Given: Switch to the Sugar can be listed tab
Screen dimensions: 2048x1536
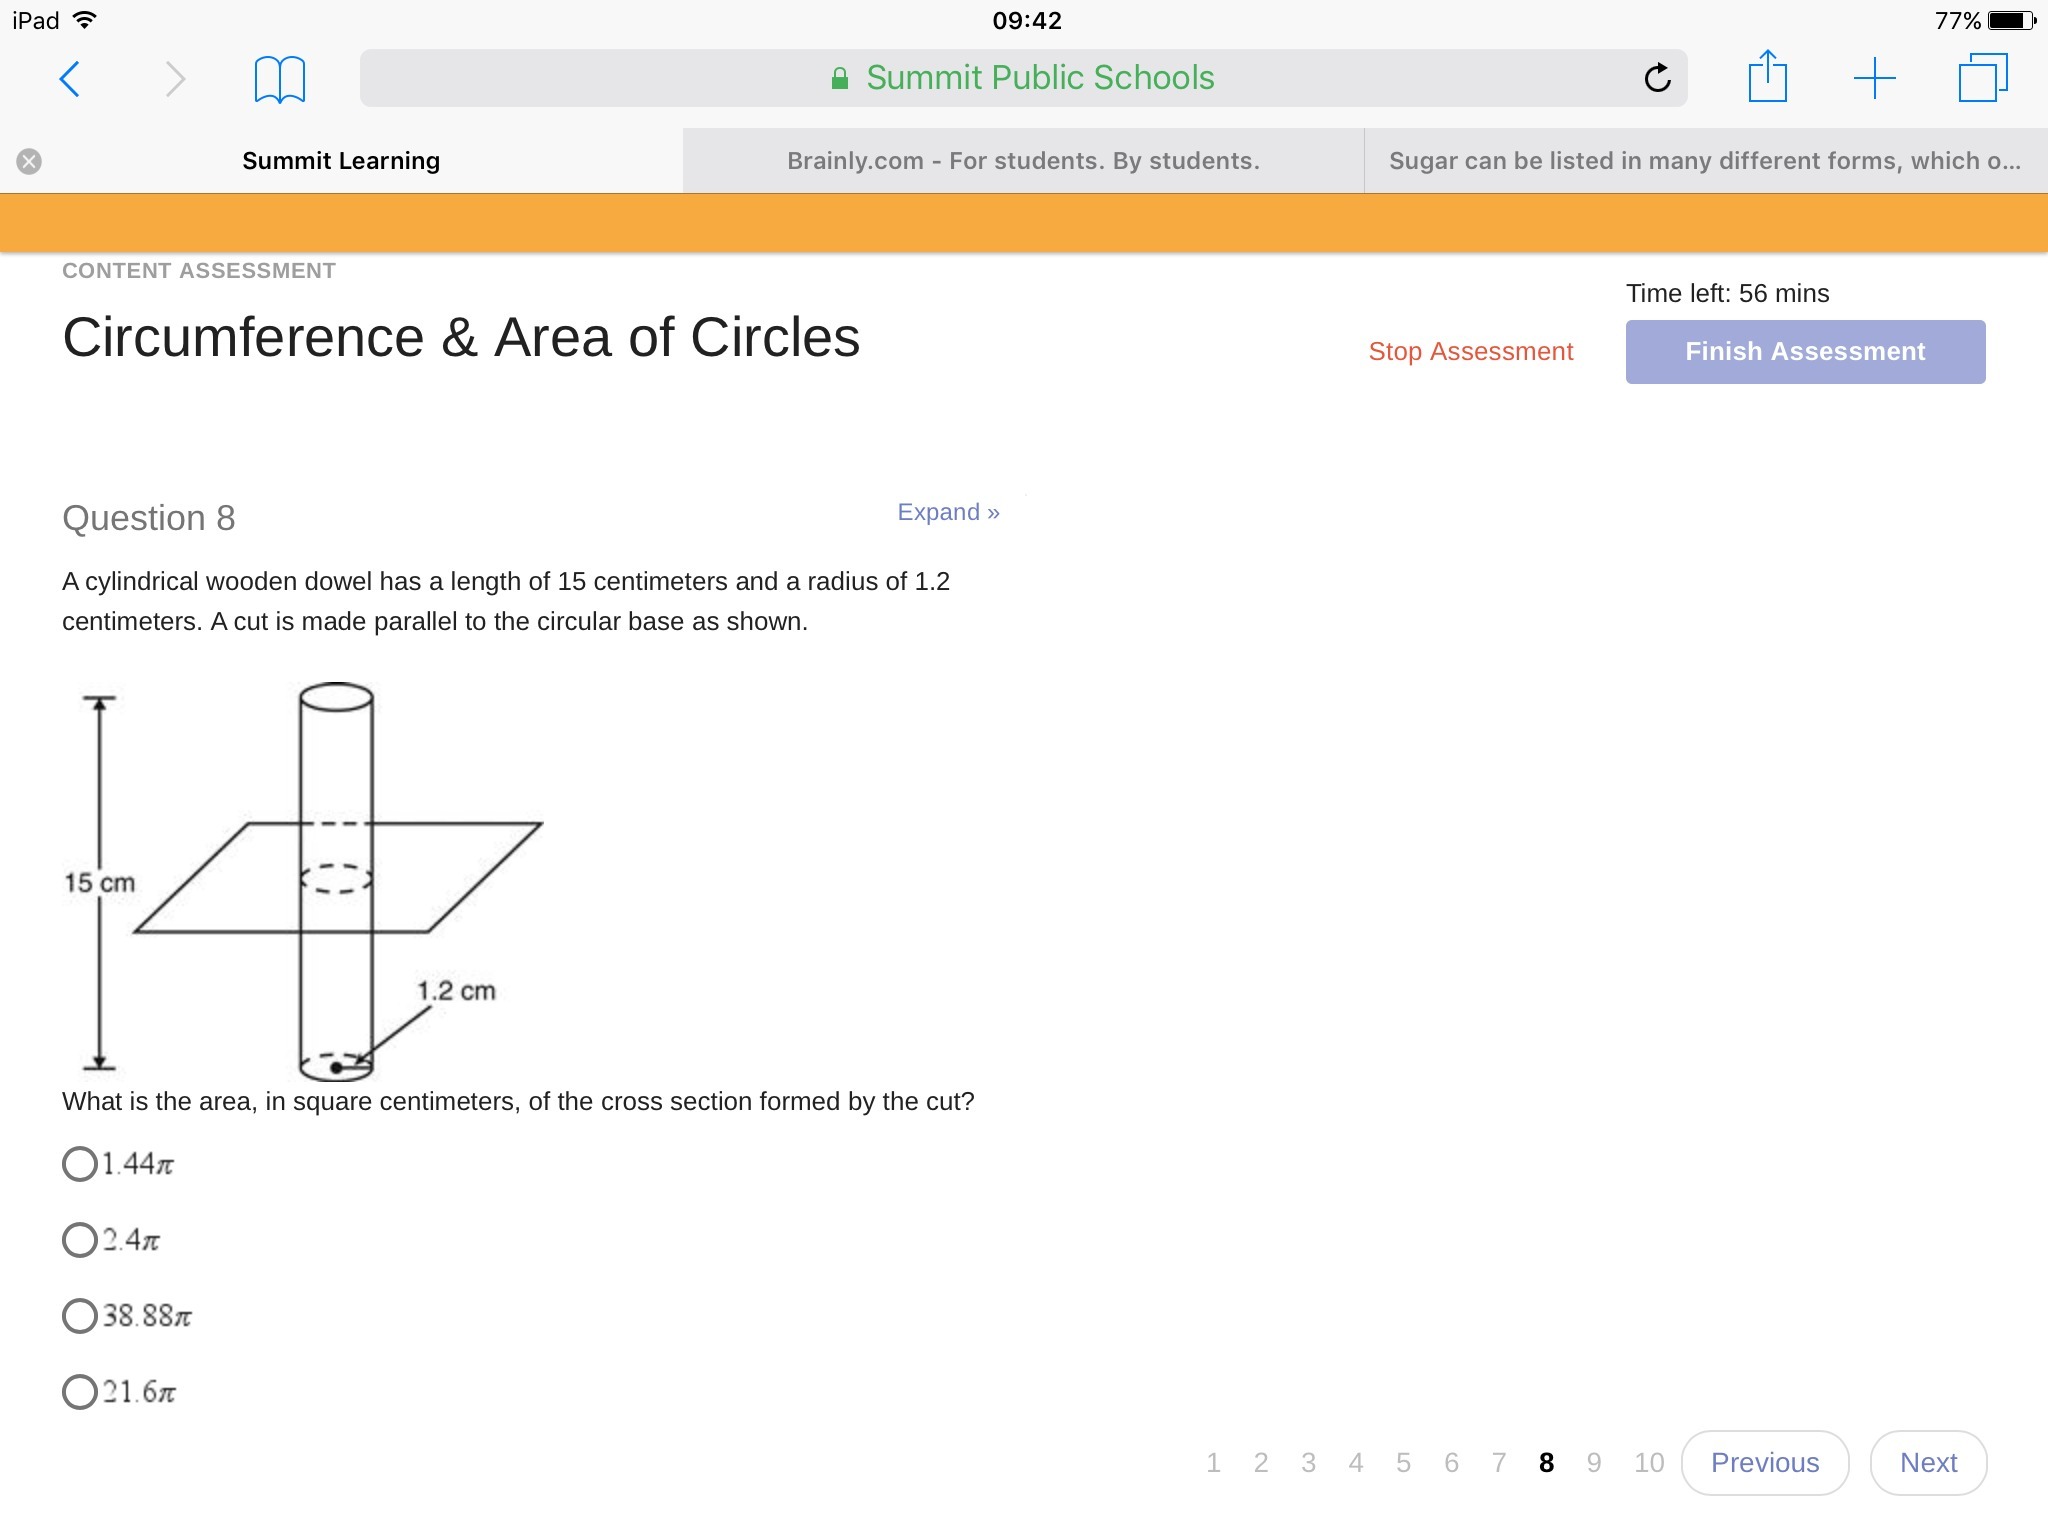Looking at the screenshot, I should pos(1704,161).
